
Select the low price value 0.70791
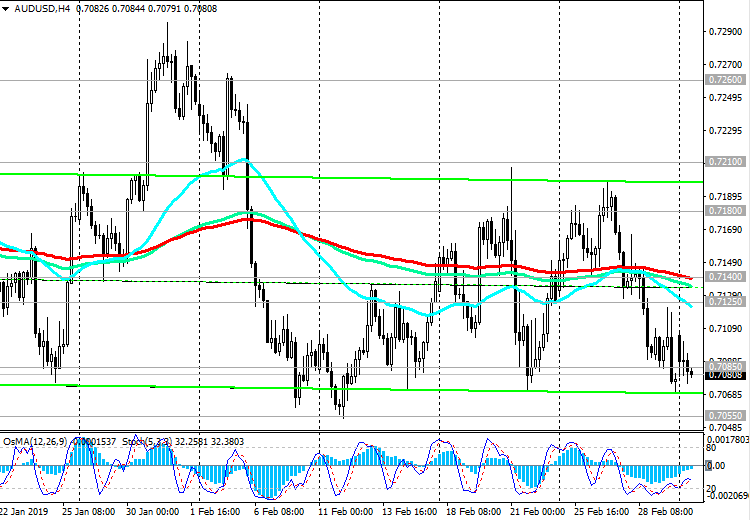point(164,9)
